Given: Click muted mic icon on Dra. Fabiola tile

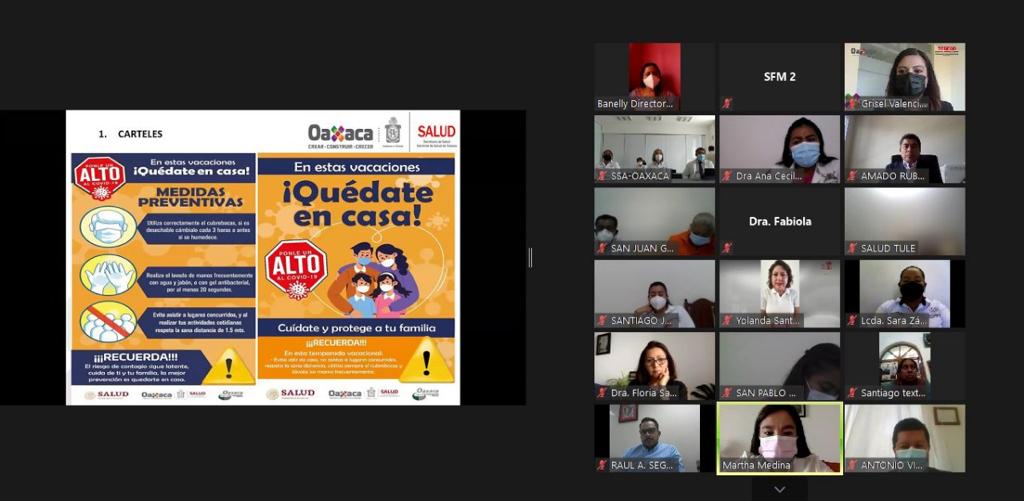Looking at the screenshot, I should 727,248.
